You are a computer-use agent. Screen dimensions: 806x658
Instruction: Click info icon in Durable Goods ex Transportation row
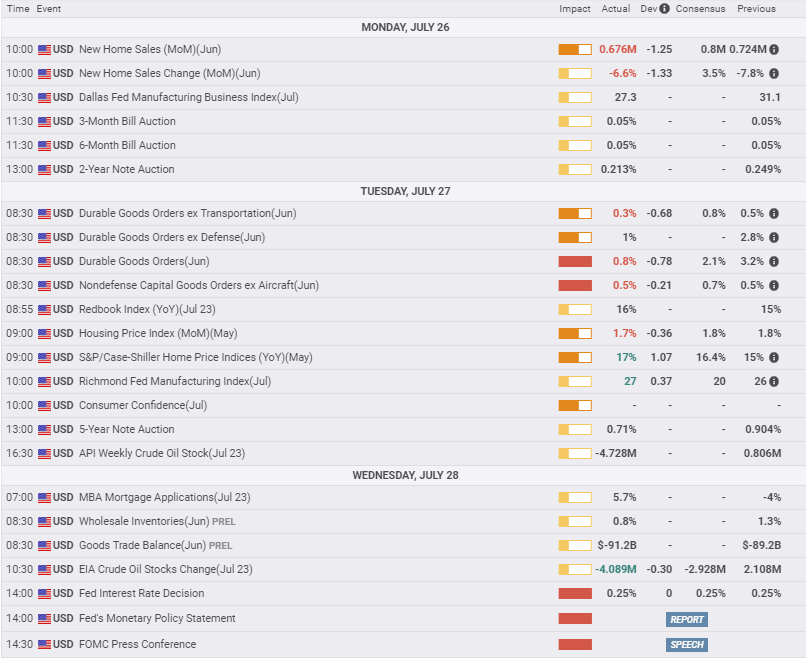774,213
